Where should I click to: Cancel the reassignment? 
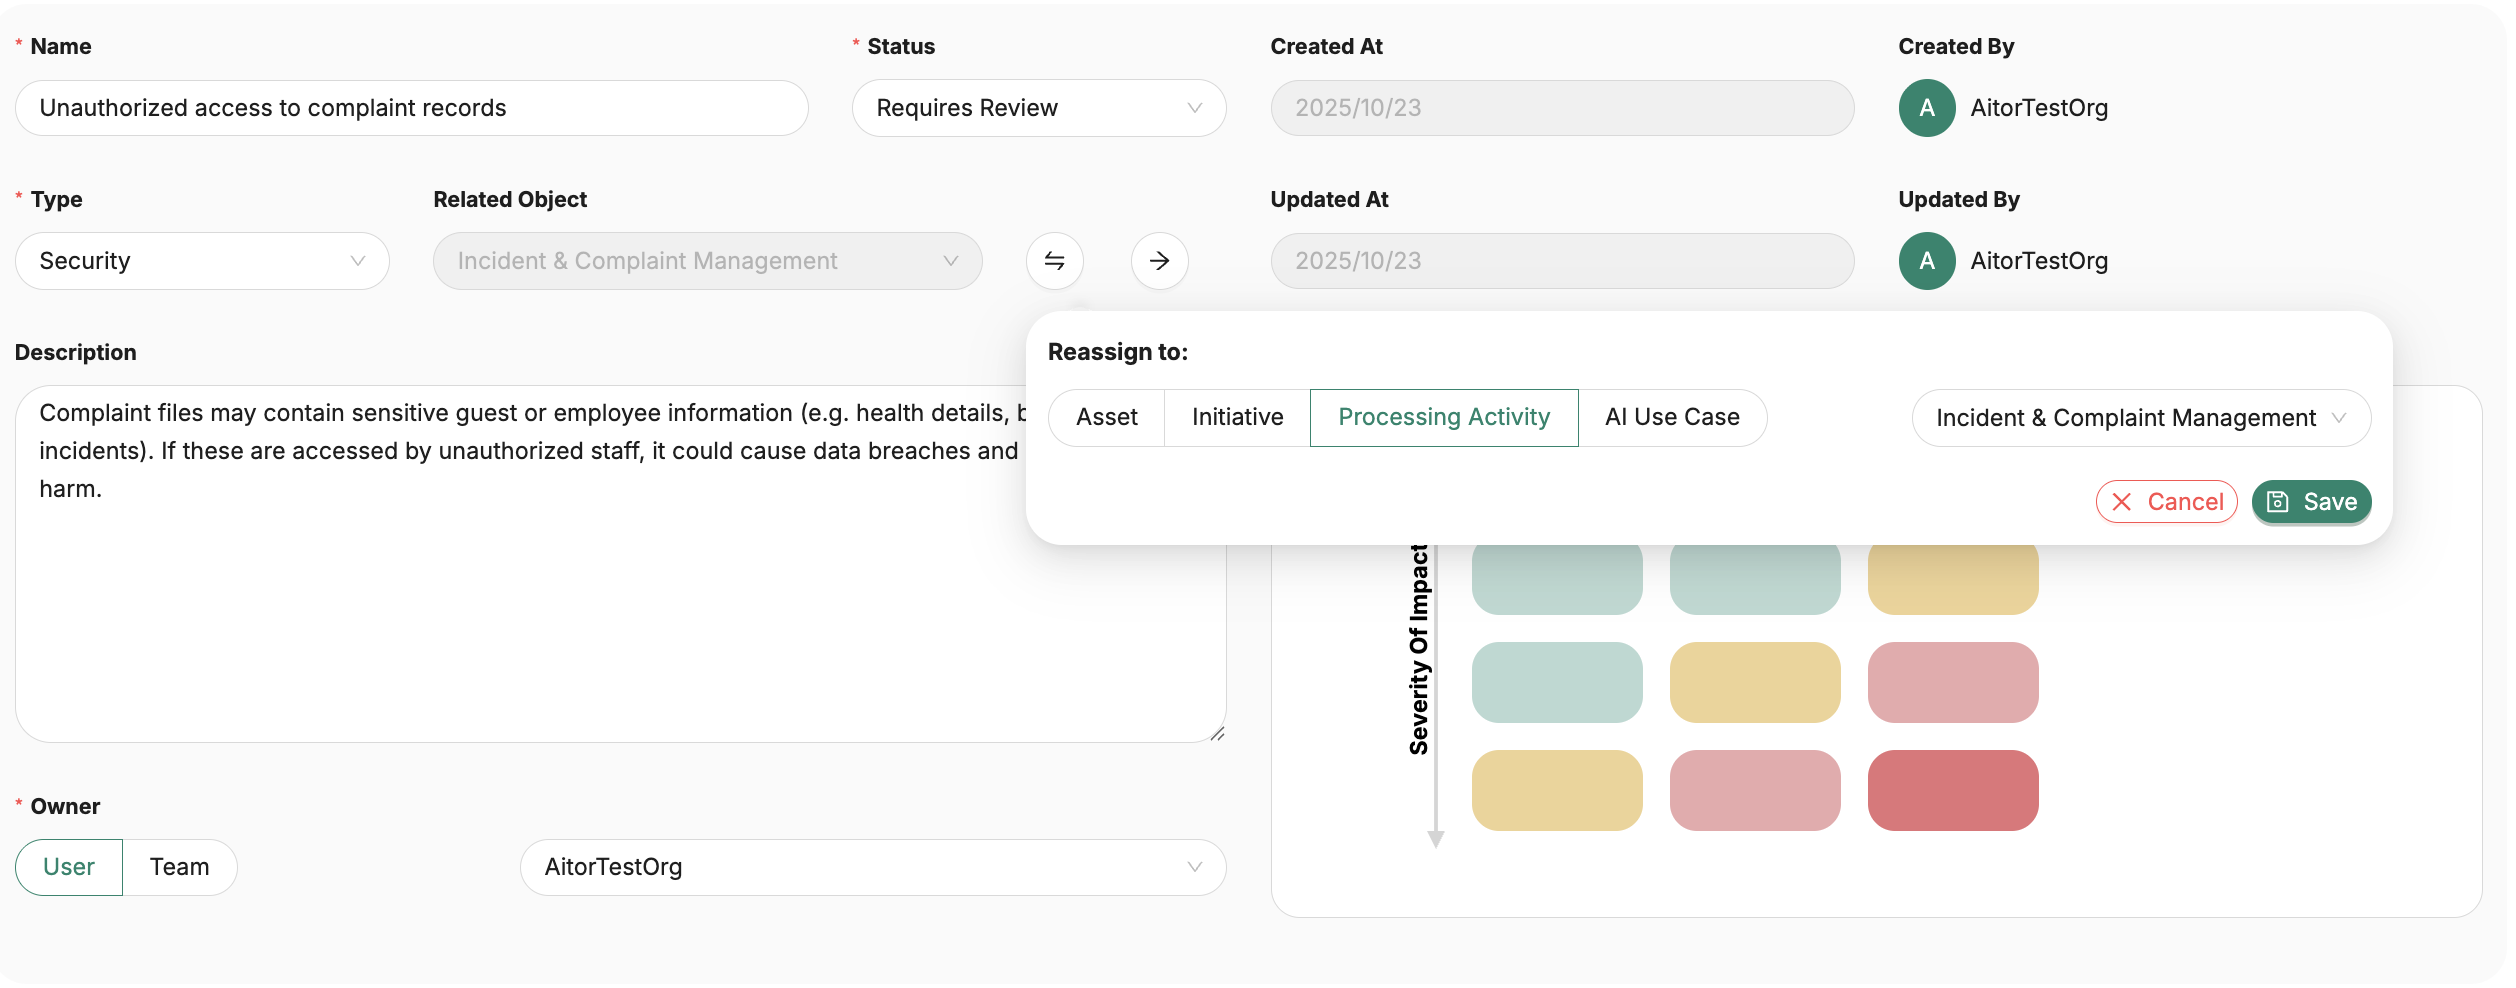click(x=2166, y=502)
